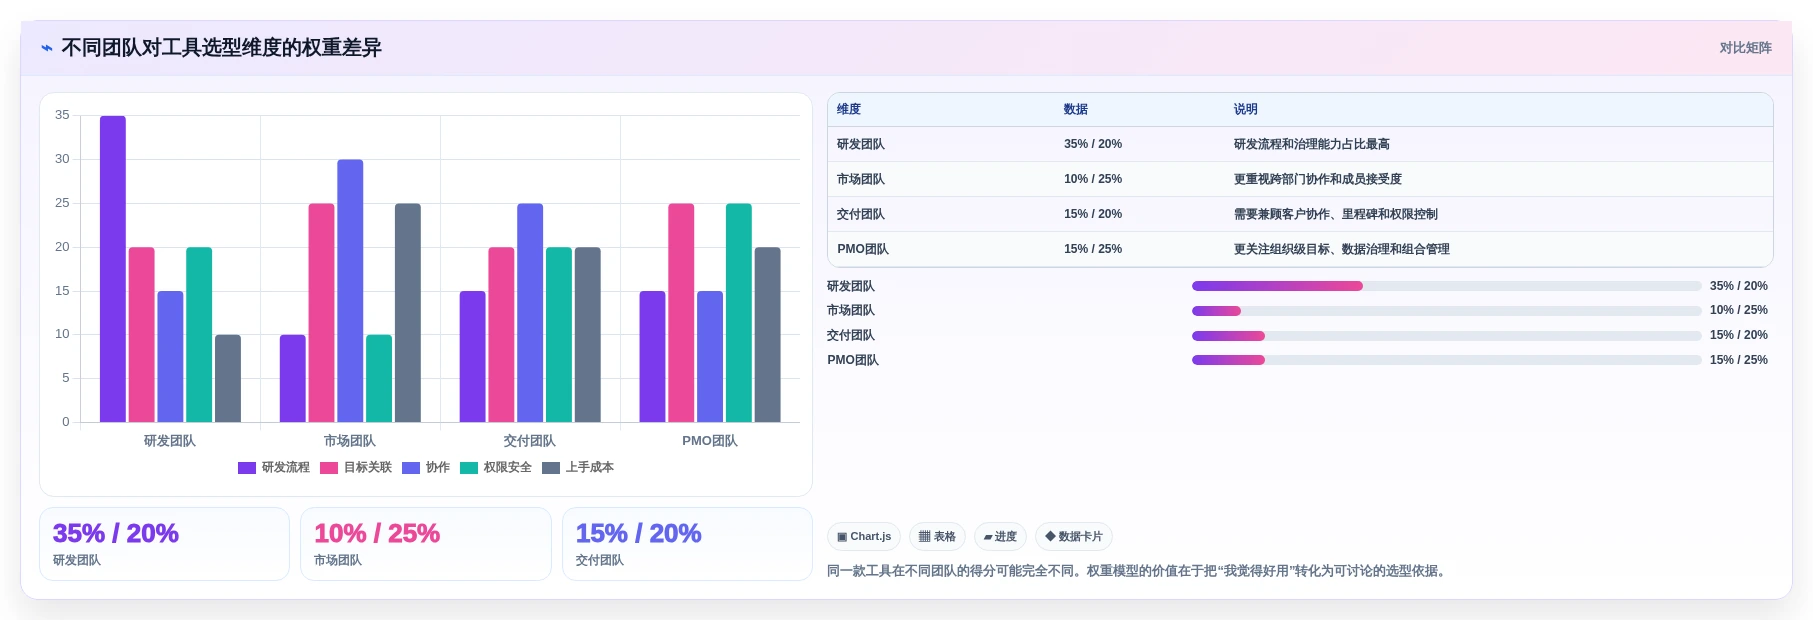The image size is (1813, 620).
Task: Click the header icon beside the panel title
Action: pos(47,48)
